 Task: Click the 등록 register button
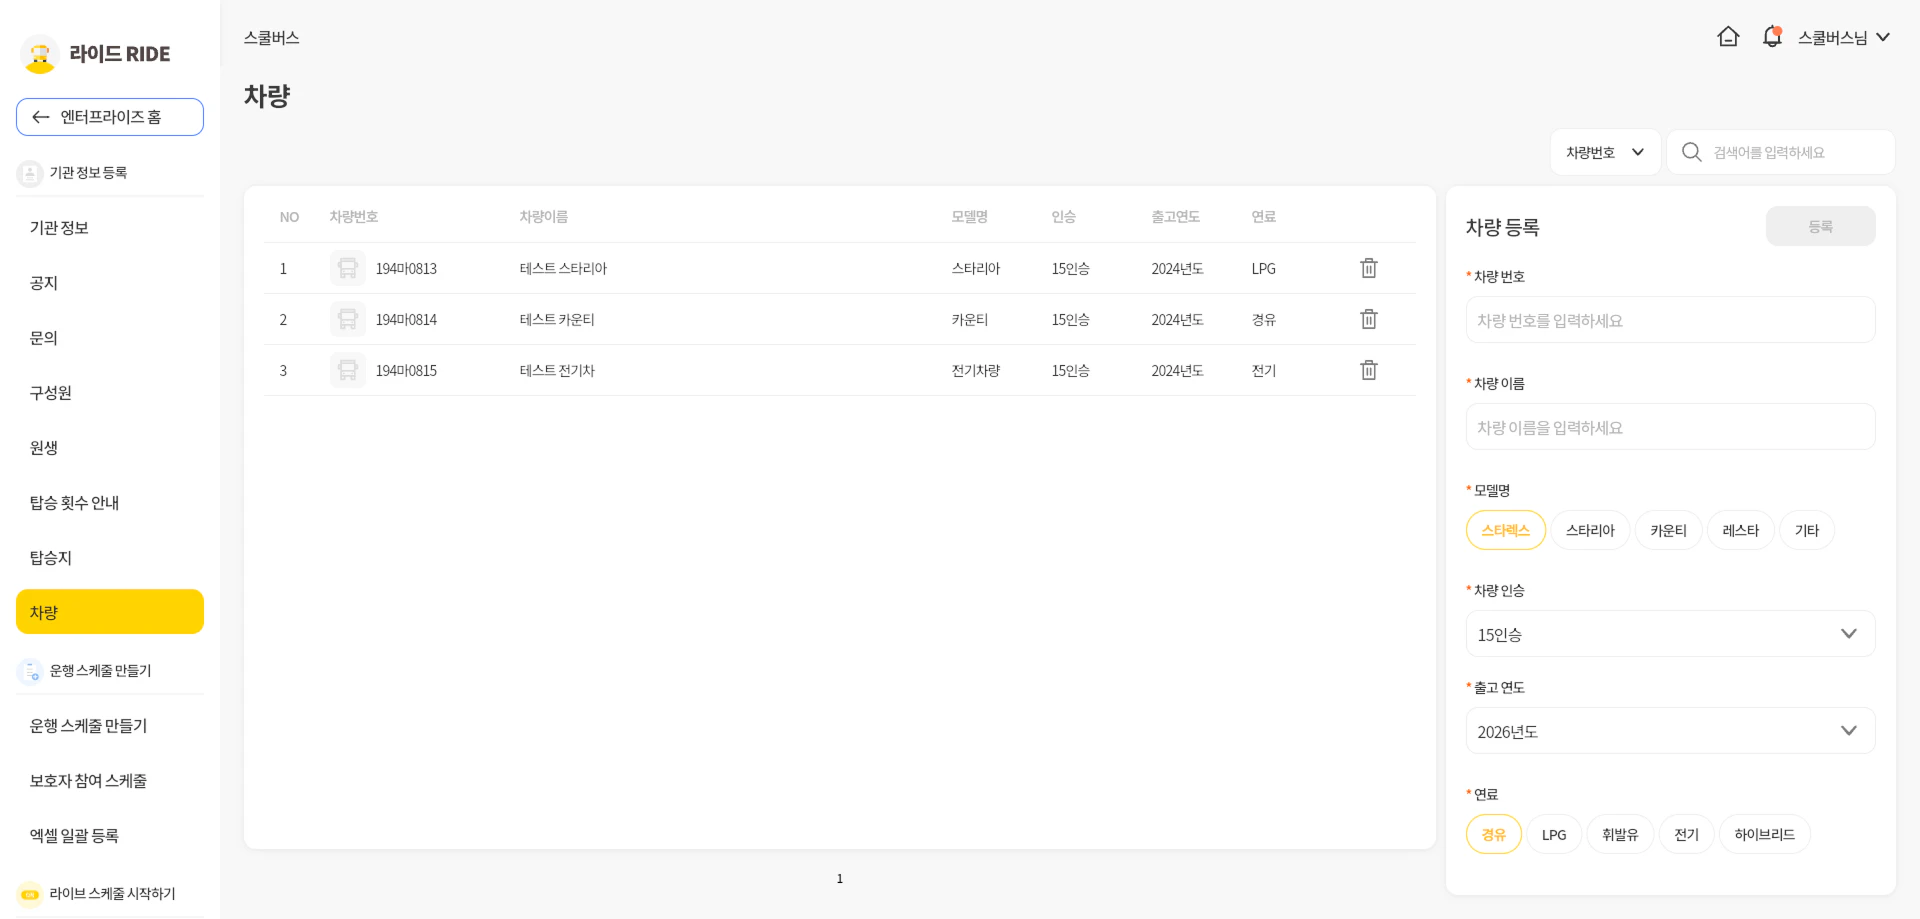point(1820,226)
